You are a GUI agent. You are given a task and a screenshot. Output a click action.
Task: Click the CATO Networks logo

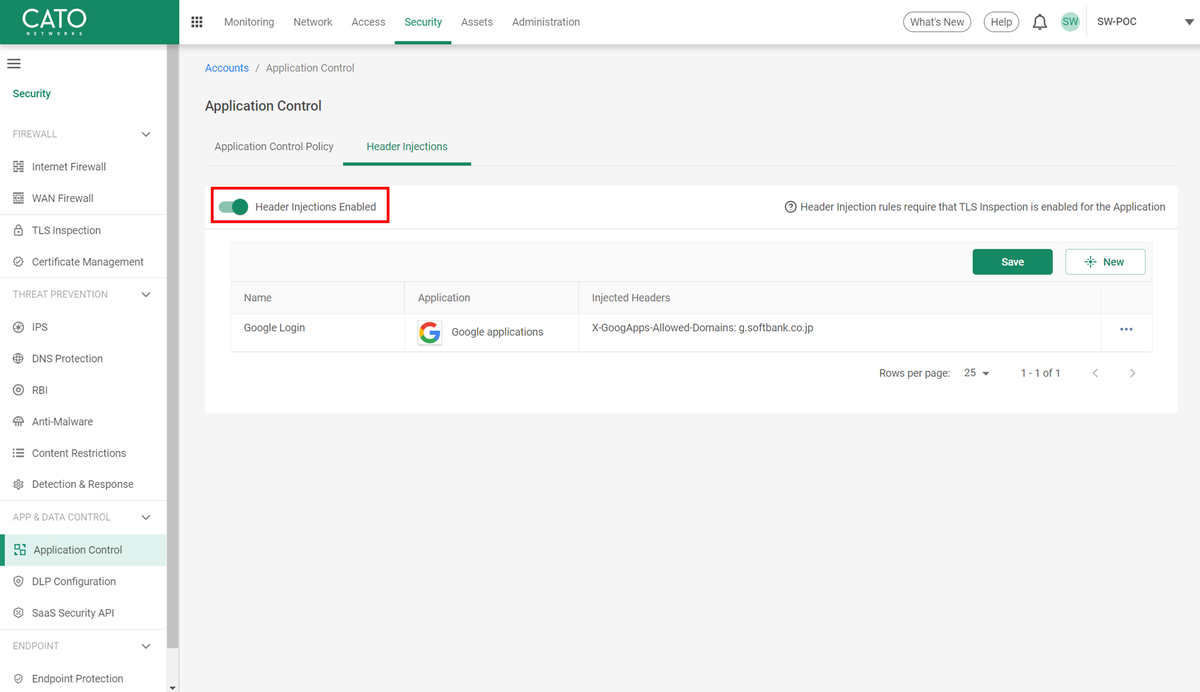[x=54, y=21]
